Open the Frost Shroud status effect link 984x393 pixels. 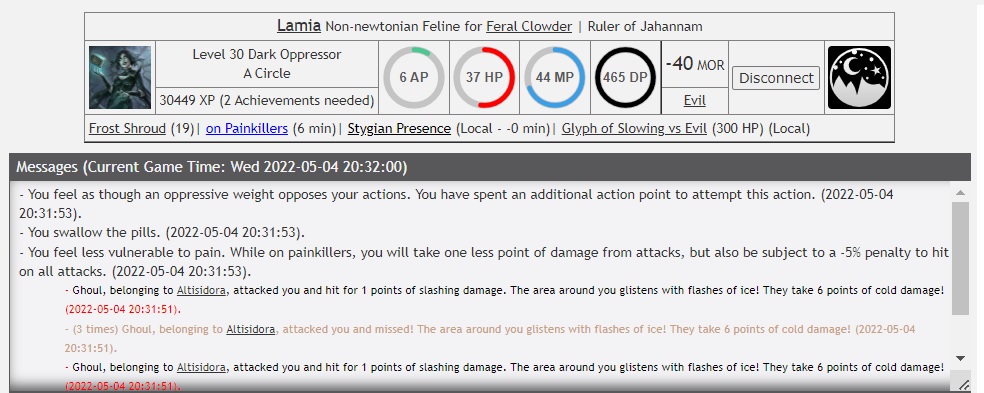pos(127,129)
